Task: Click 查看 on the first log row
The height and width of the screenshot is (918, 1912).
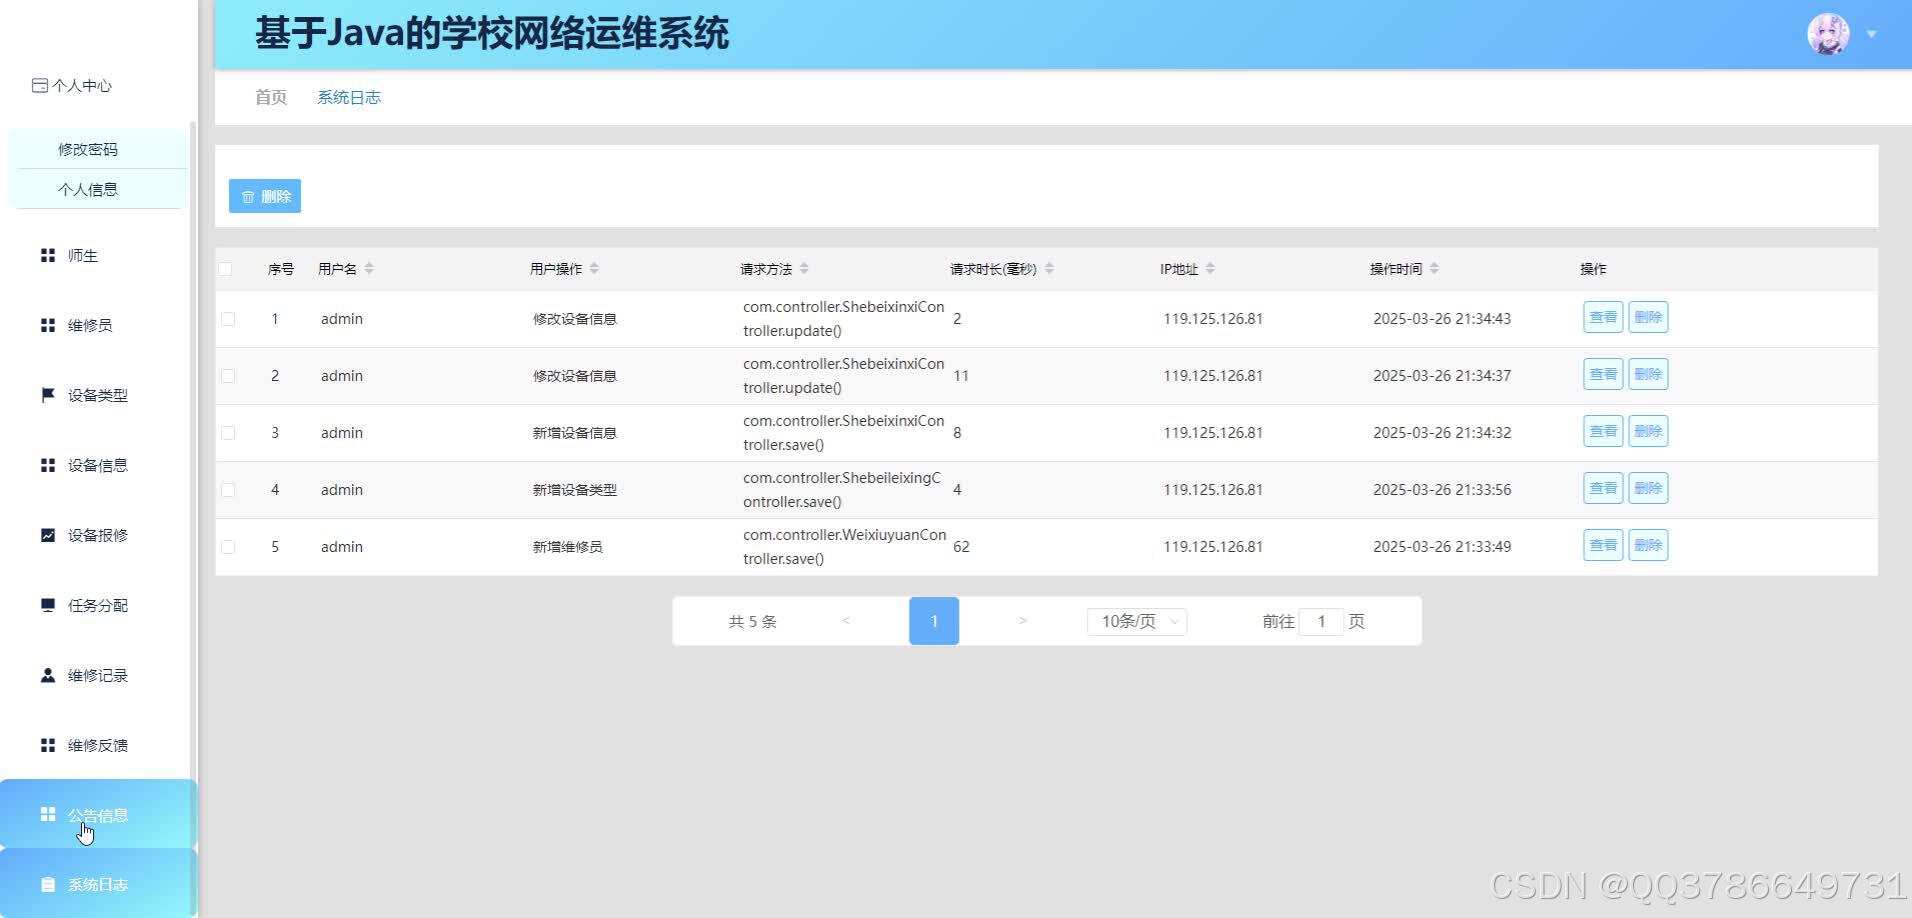Action: point(1602,317)
